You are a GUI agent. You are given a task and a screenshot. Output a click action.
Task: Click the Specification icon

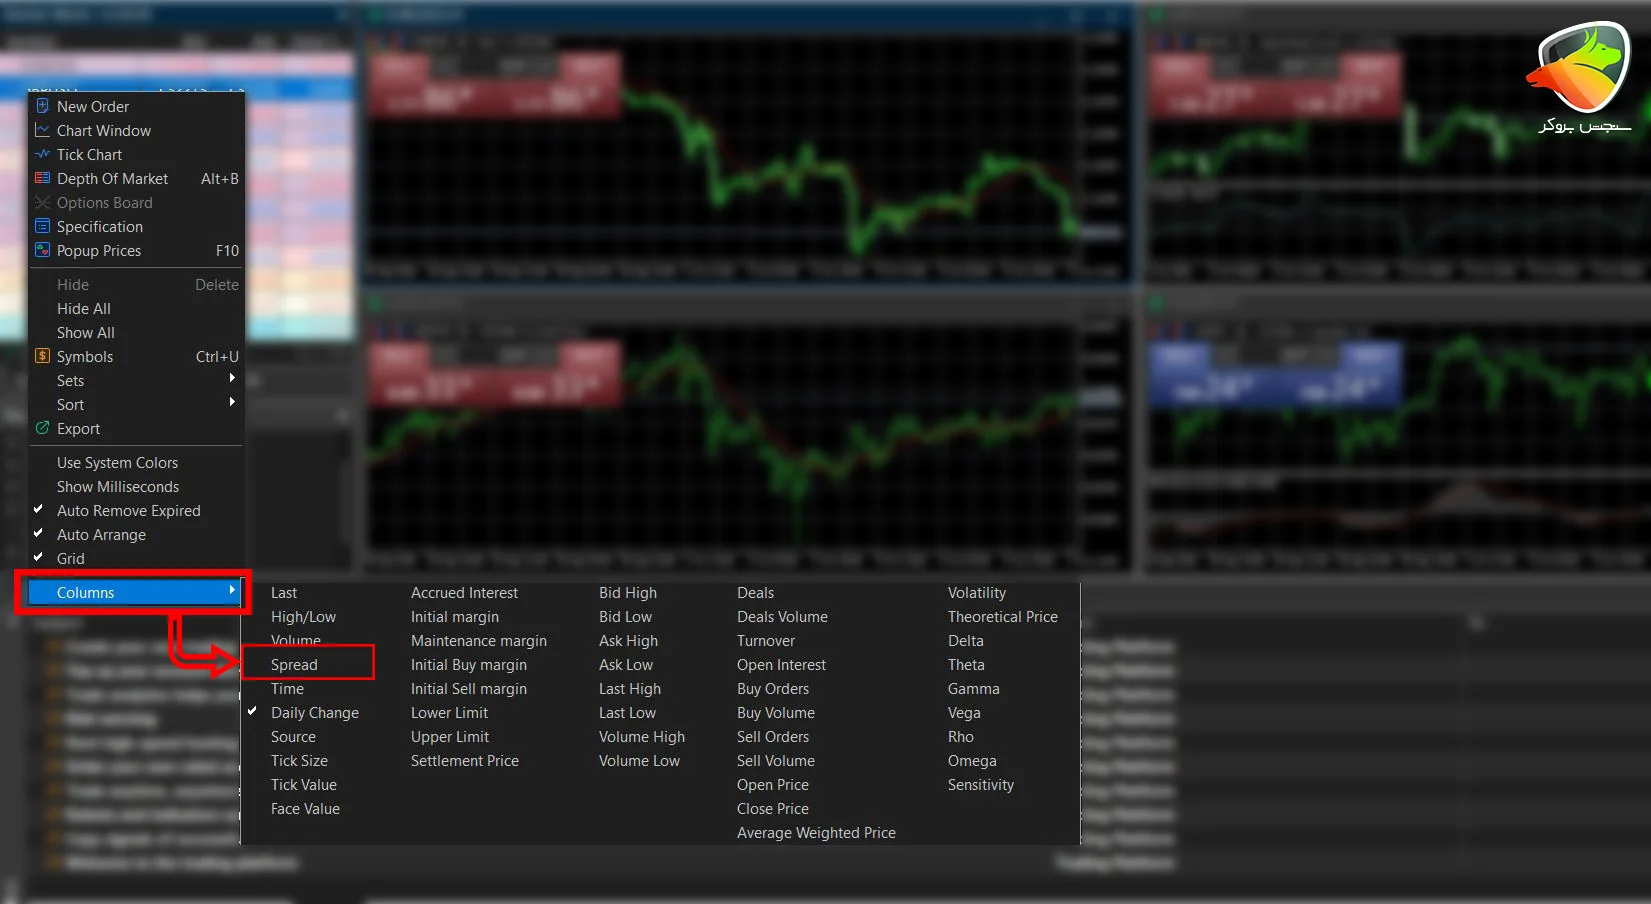(42, 226)
